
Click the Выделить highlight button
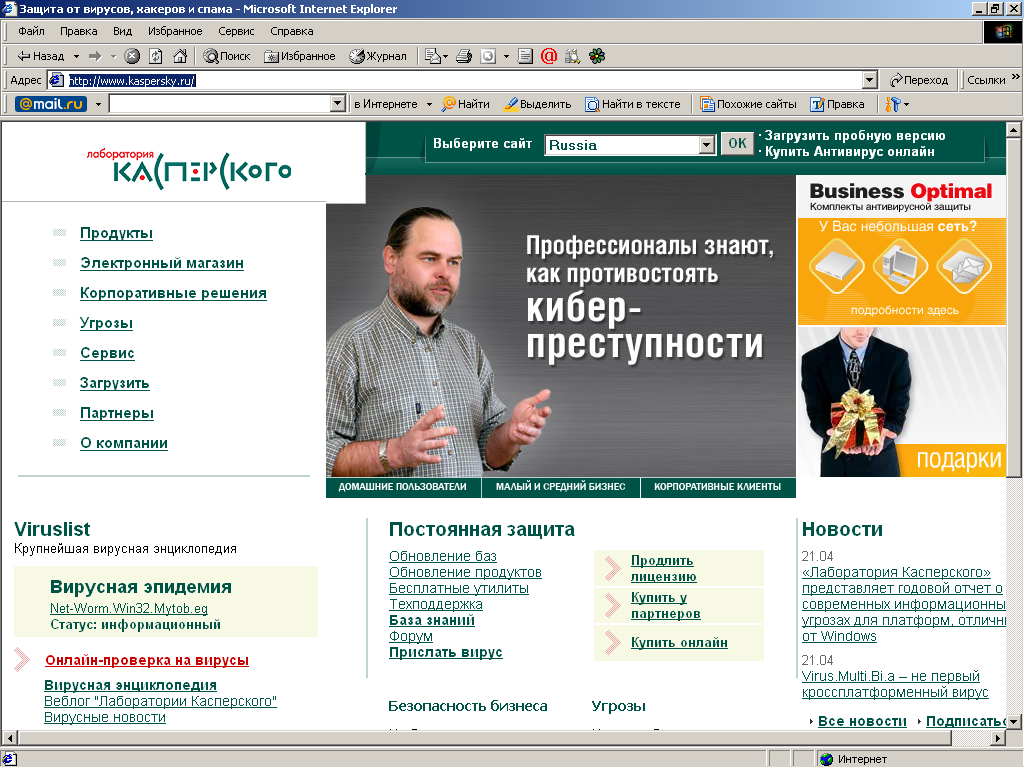(537, 104)
